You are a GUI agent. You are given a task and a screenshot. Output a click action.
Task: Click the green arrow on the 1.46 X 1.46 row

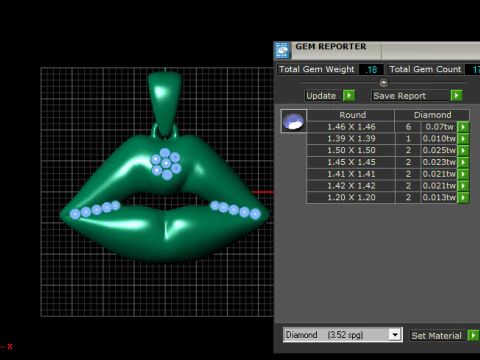point(463,127)
